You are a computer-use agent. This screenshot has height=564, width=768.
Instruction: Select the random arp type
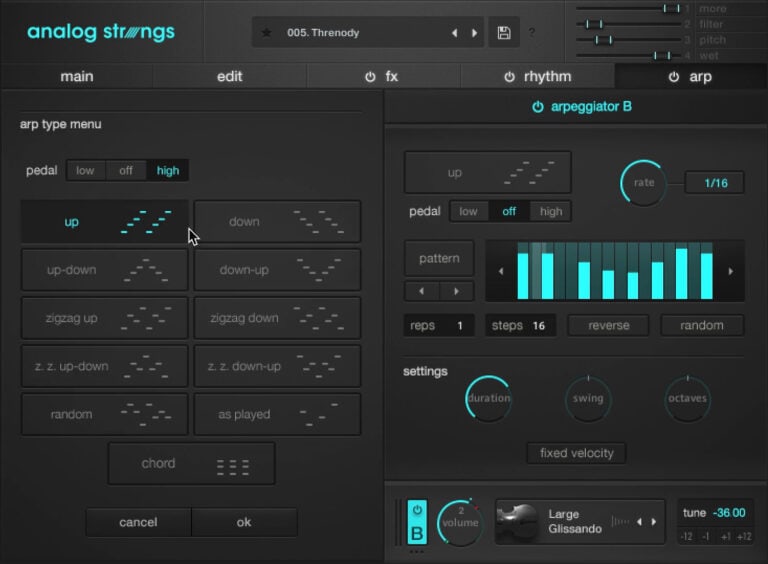(x=104, y=415)
